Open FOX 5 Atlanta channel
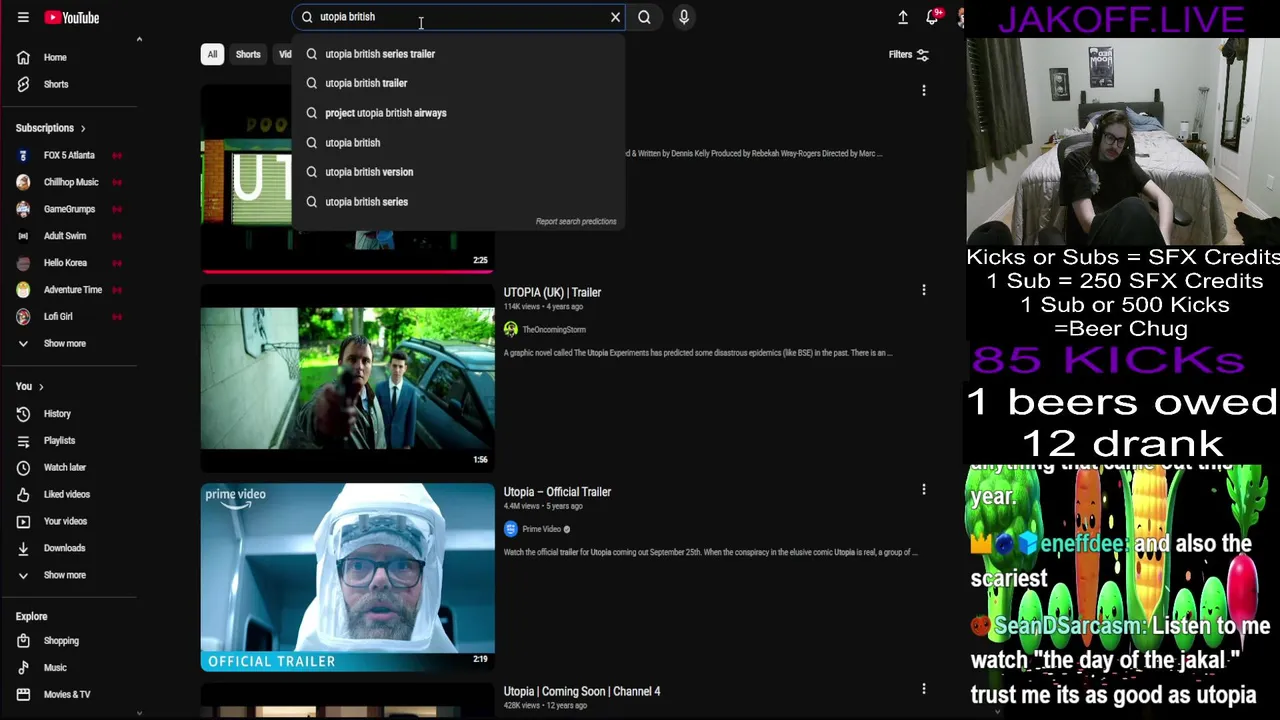The image size is (1280, 720). tap(68, 155)
